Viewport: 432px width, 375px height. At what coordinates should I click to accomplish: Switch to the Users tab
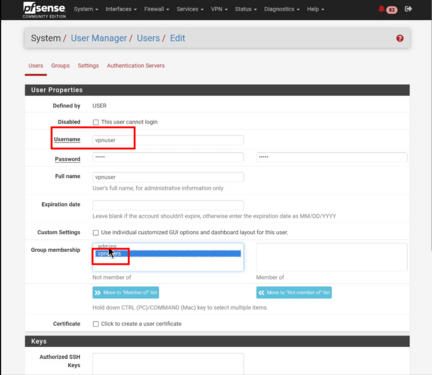click(x=36, y=66)
